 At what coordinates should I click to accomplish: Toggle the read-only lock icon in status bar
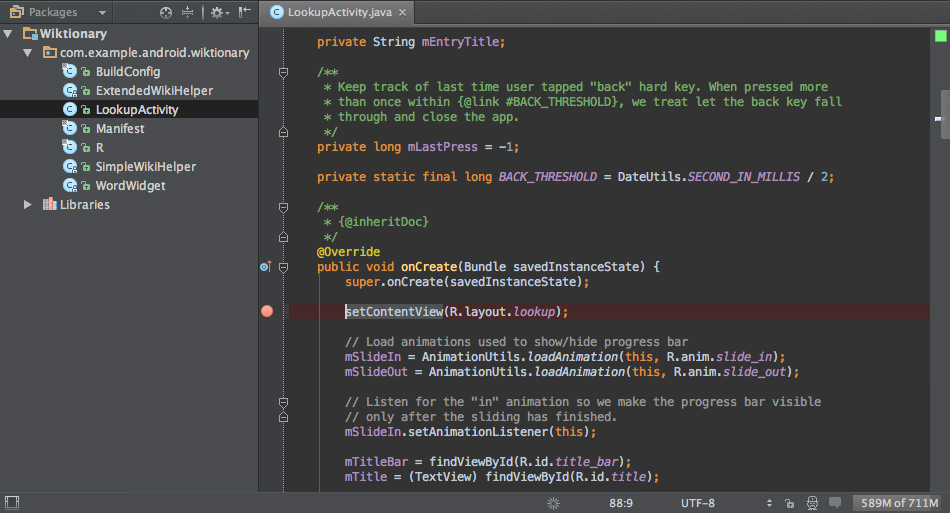point(789,503)
